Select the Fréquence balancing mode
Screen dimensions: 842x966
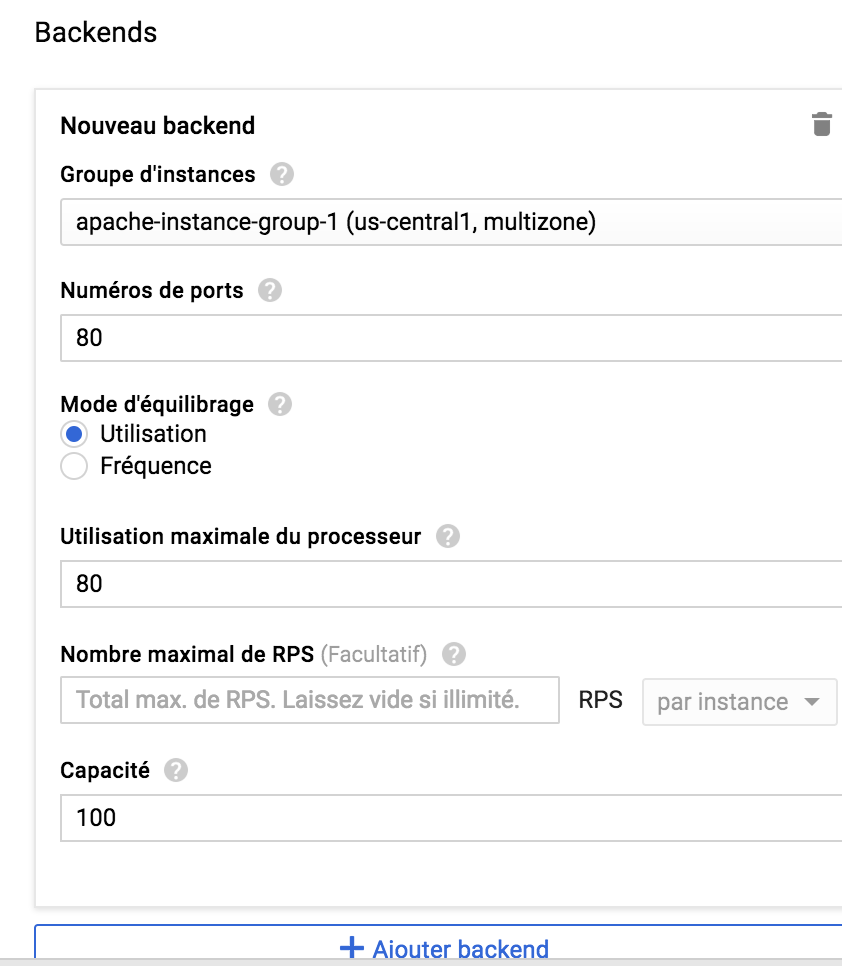click(x=74, y=465)
